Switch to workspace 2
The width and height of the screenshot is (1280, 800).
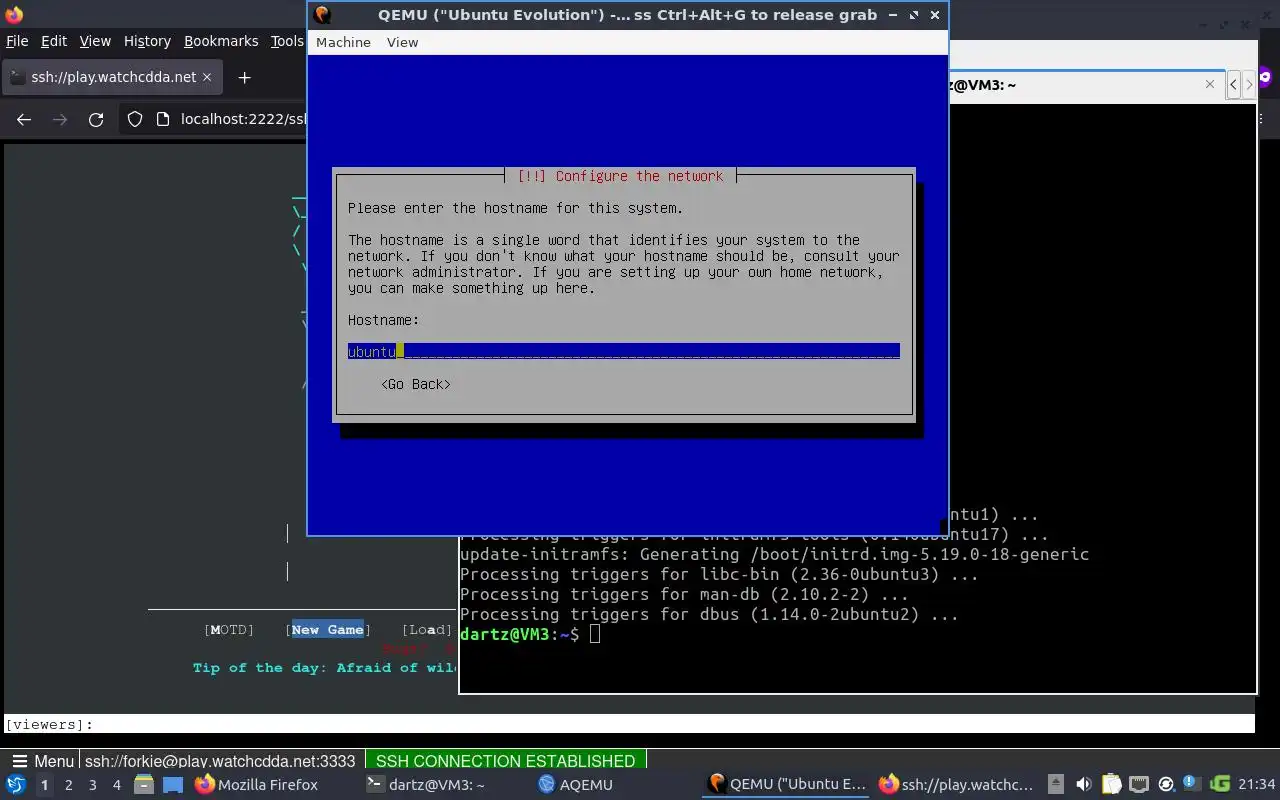point(68,785)
